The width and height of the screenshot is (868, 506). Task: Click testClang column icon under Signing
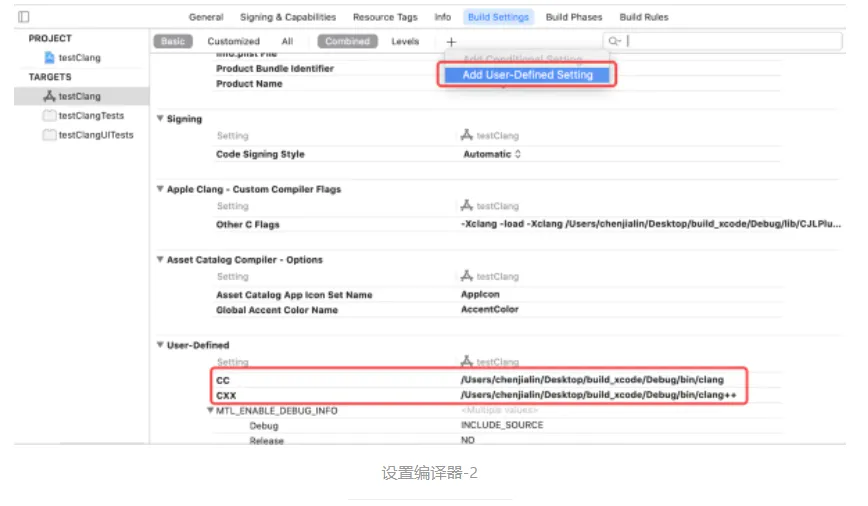click(x=467, y=135)
